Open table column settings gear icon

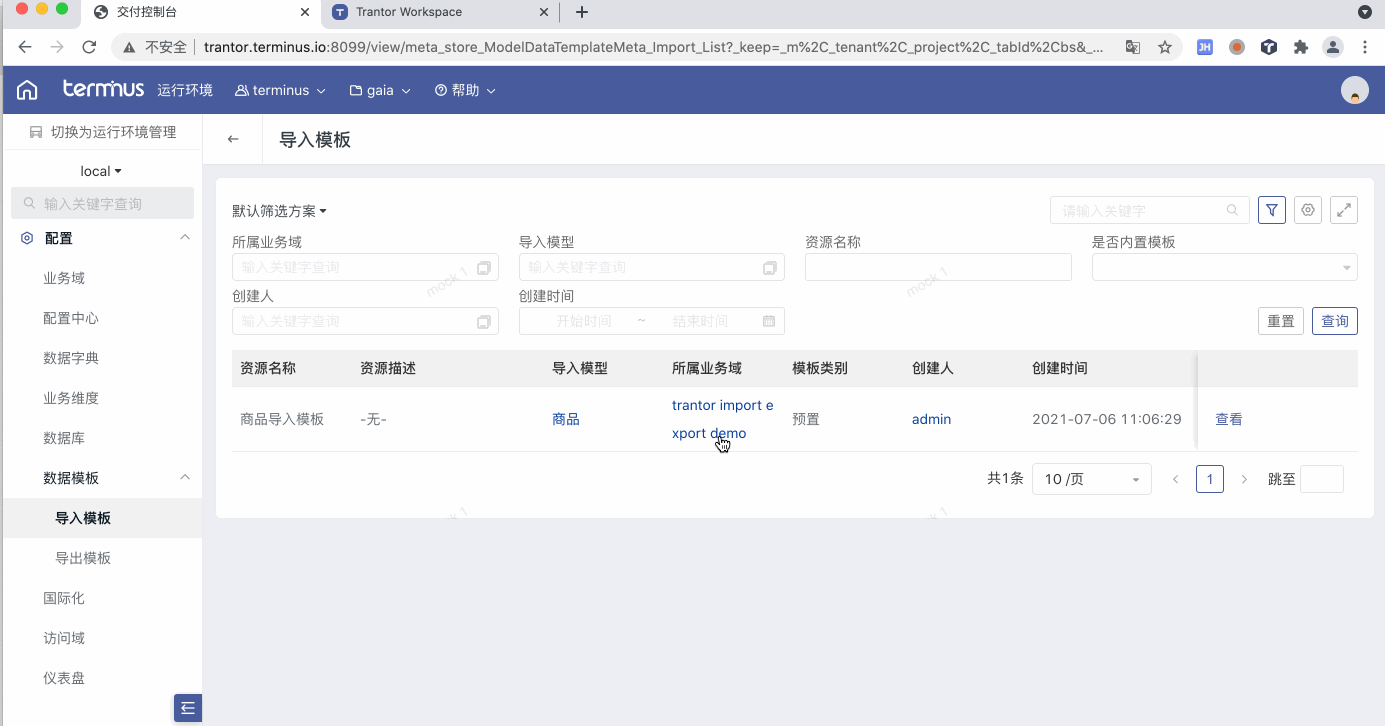[1308, 210]
